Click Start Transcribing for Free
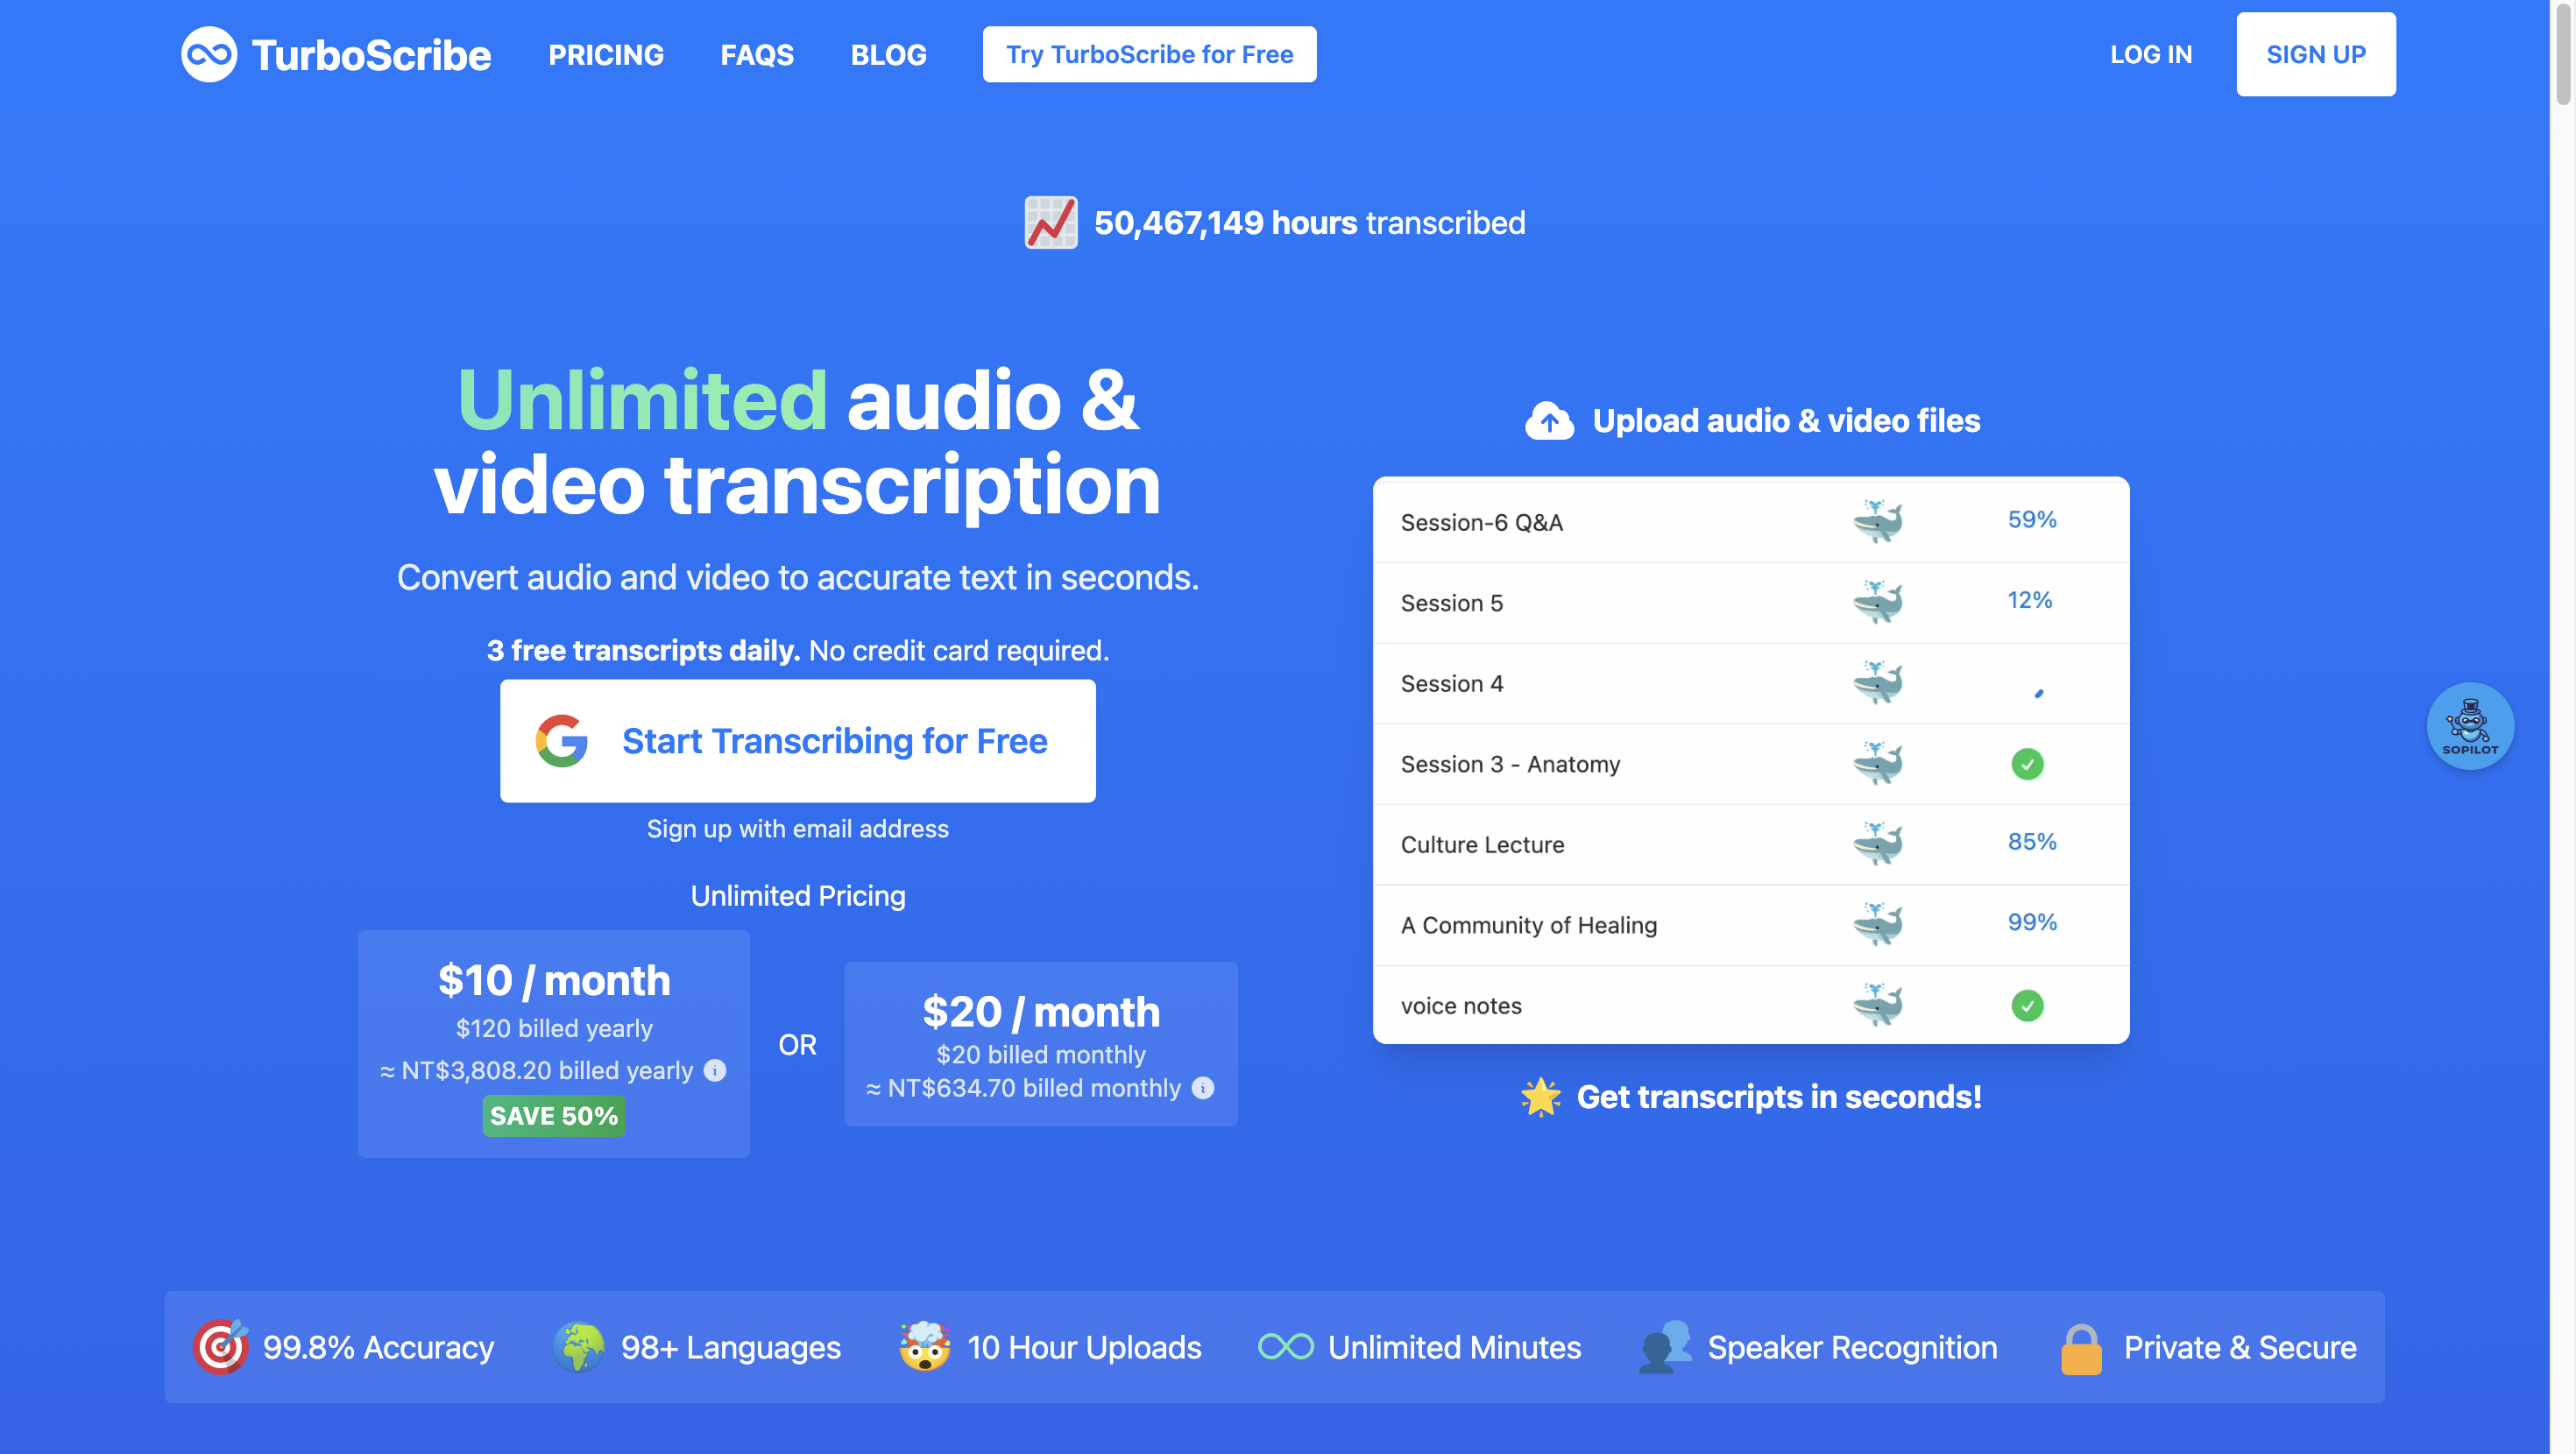2576x1454 pixels. (x=798, y=741)
